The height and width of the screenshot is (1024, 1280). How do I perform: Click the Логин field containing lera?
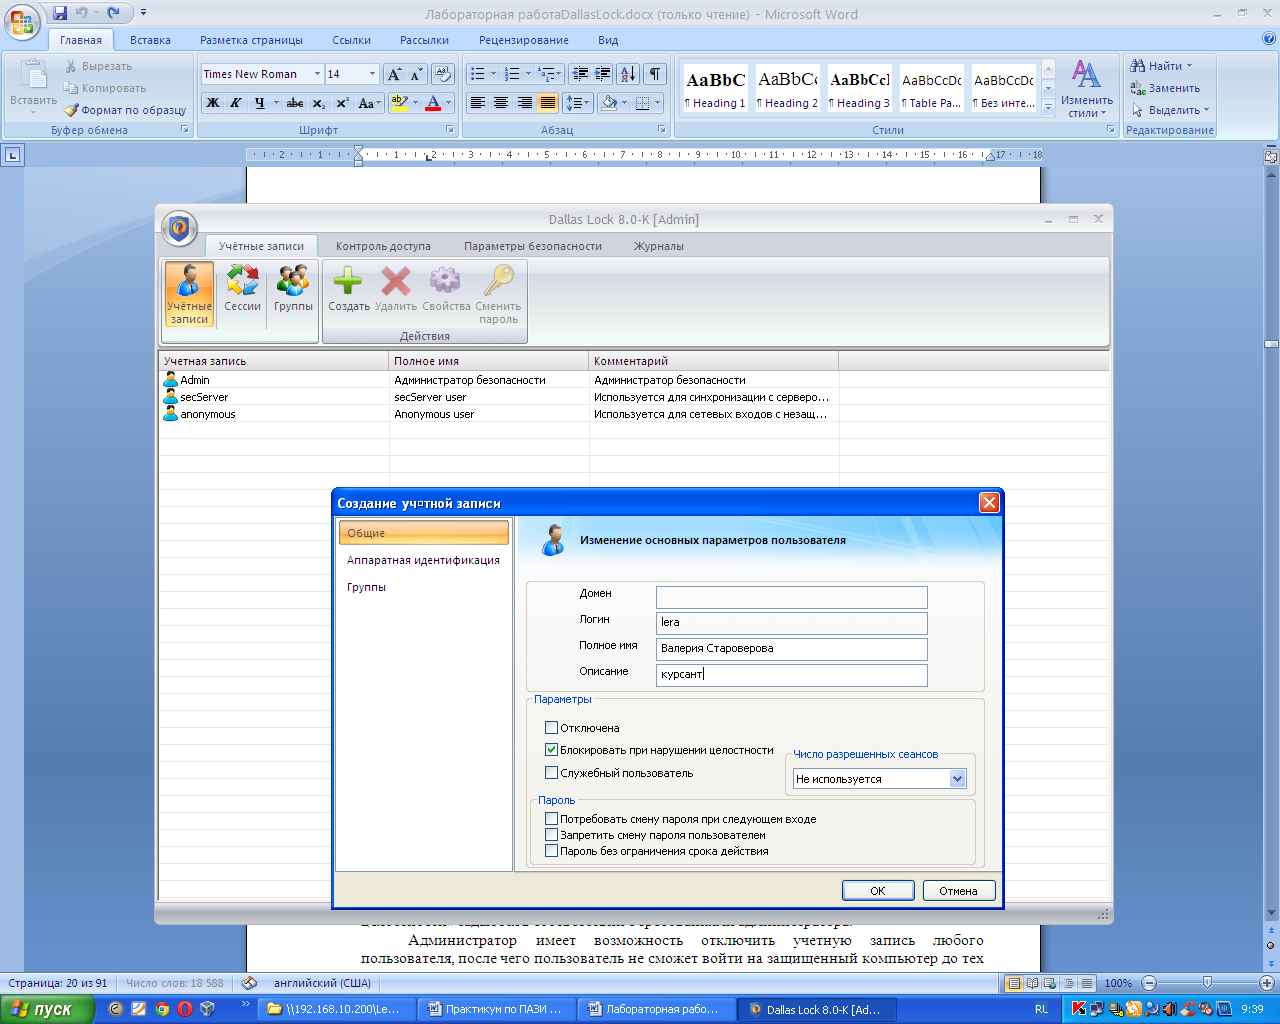pos(792,622)
